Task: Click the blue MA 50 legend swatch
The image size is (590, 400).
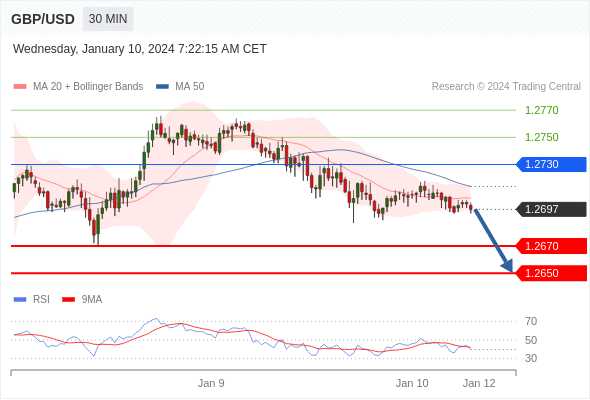Action: tap(162, 87)
